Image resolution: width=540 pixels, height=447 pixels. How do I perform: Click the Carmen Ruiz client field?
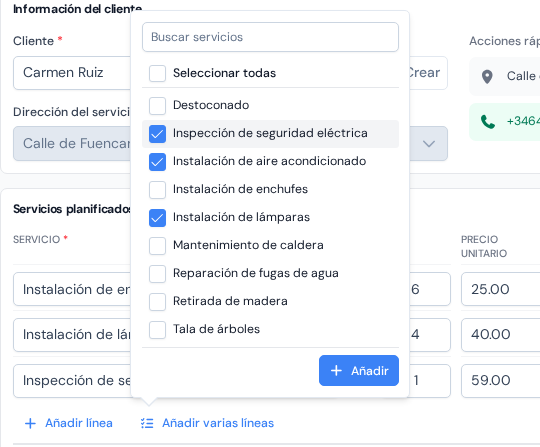72,73
